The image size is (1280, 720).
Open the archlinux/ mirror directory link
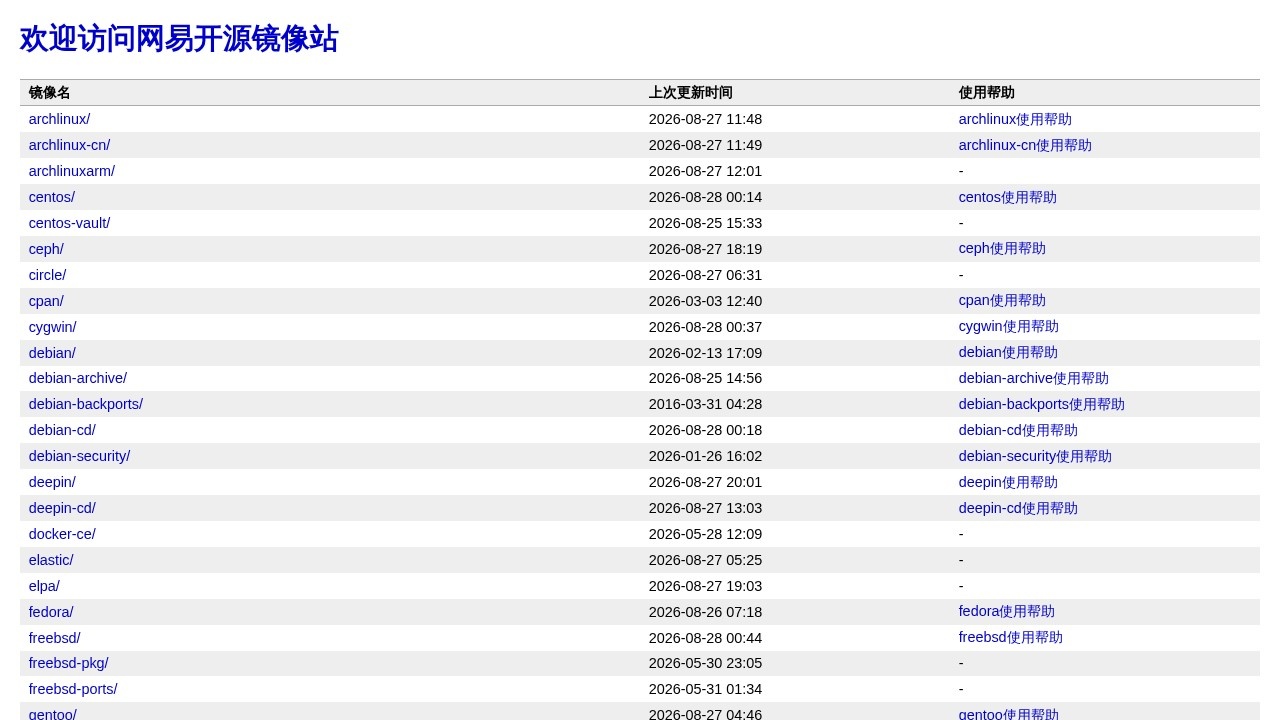(x=59, y=119)
